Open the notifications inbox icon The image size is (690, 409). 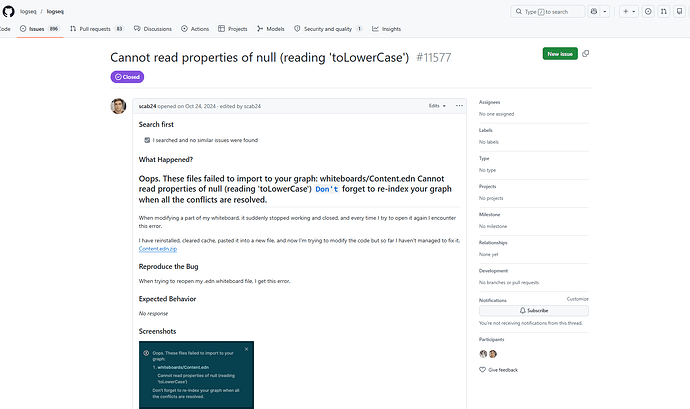click(679, 11)
